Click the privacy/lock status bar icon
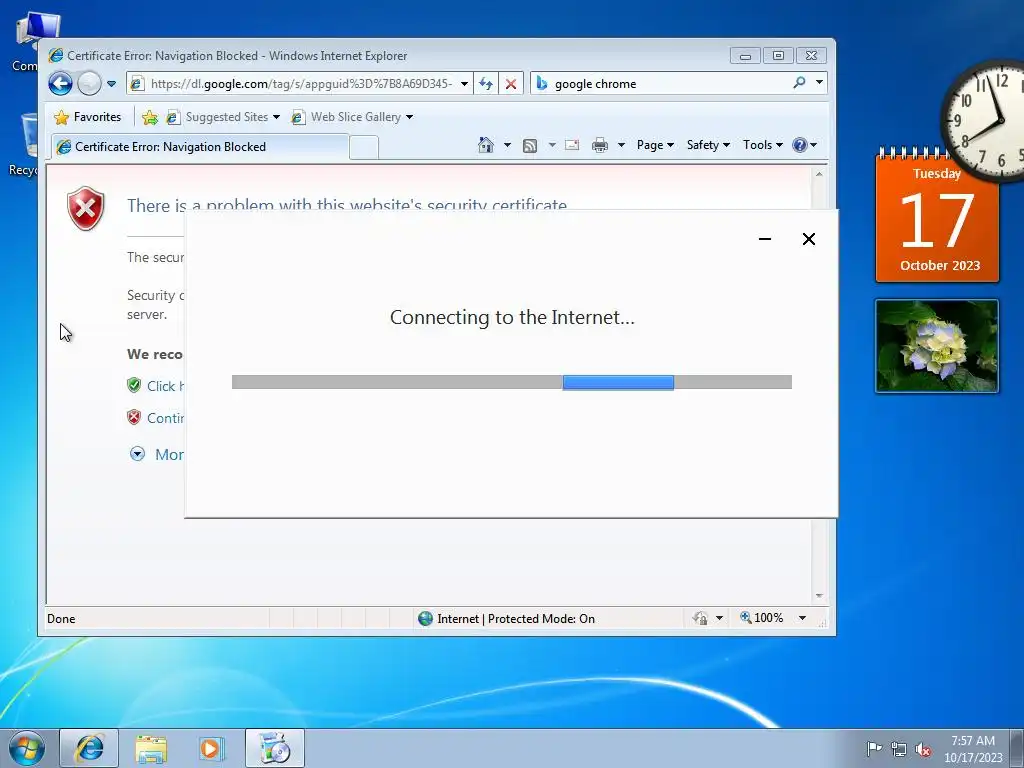Viewport: 1024px width, 768px height. 700,618
